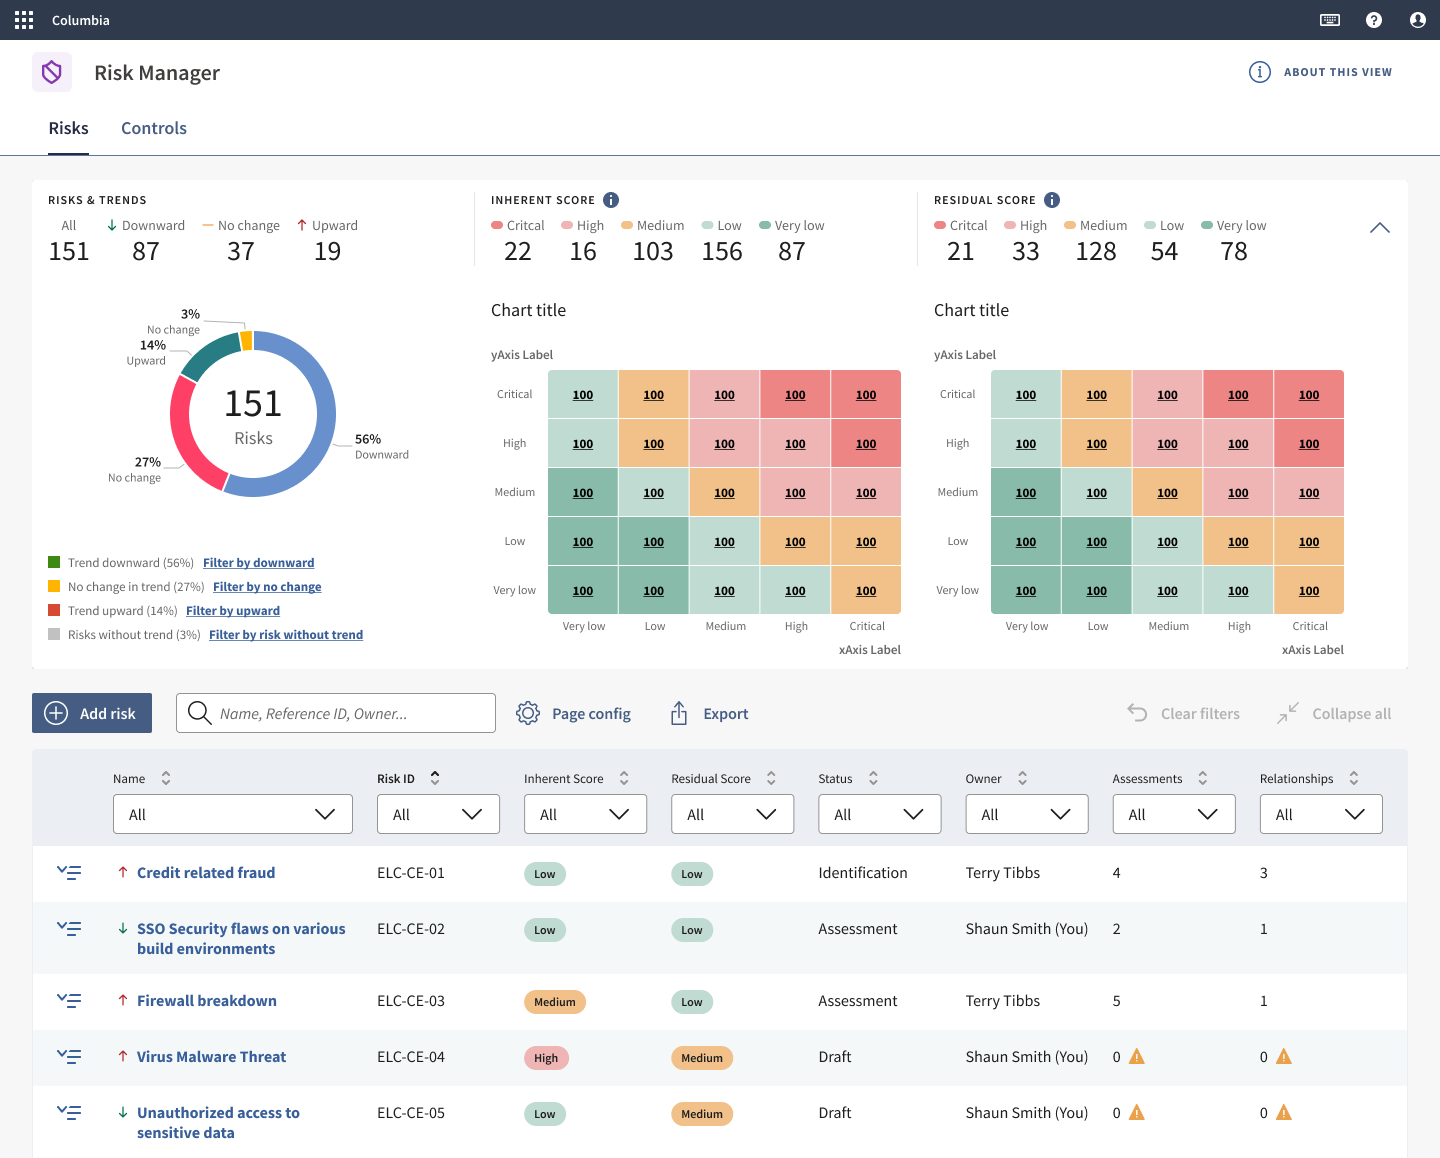Click the green Trend downward legend swatch
The width and height of the screenshot is (1440, 1158).
(x=54, y=563)
